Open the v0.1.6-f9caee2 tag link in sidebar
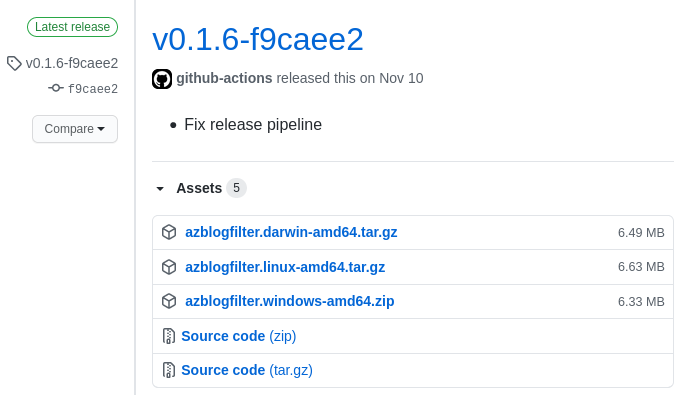The width and height of the screenshot is (684, 395). (72, 63)
